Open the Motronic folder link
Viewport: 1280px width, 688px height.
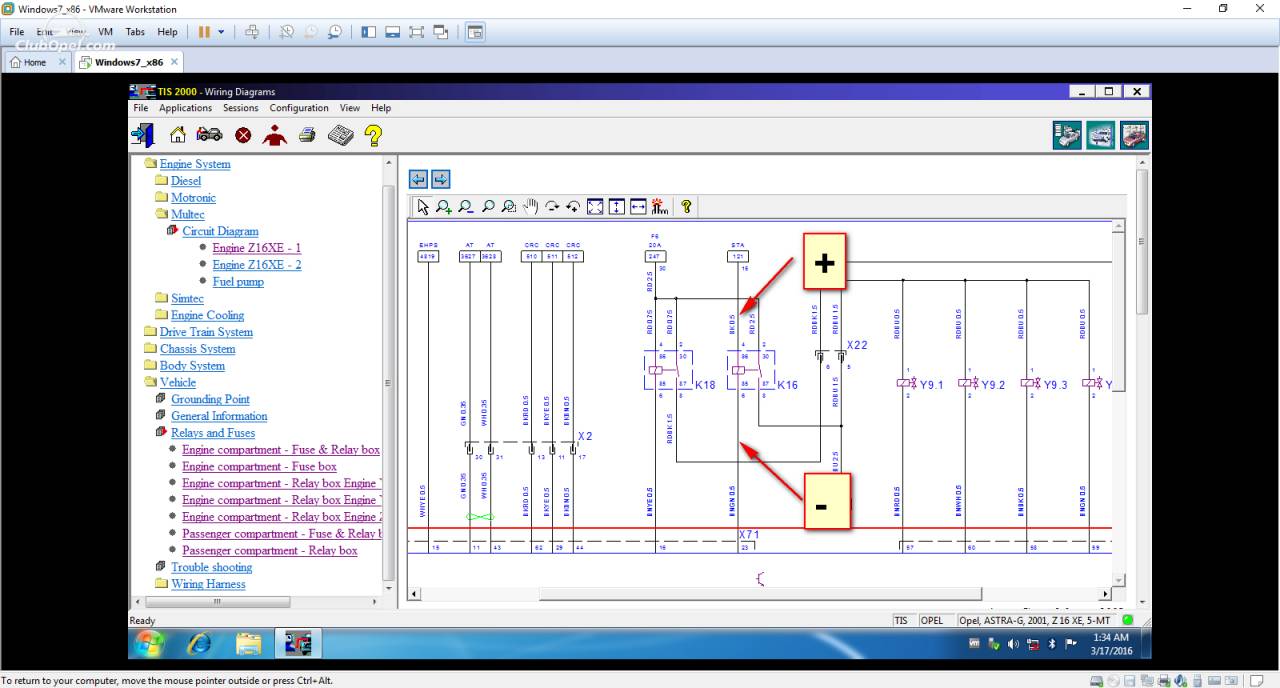[193, 198]
